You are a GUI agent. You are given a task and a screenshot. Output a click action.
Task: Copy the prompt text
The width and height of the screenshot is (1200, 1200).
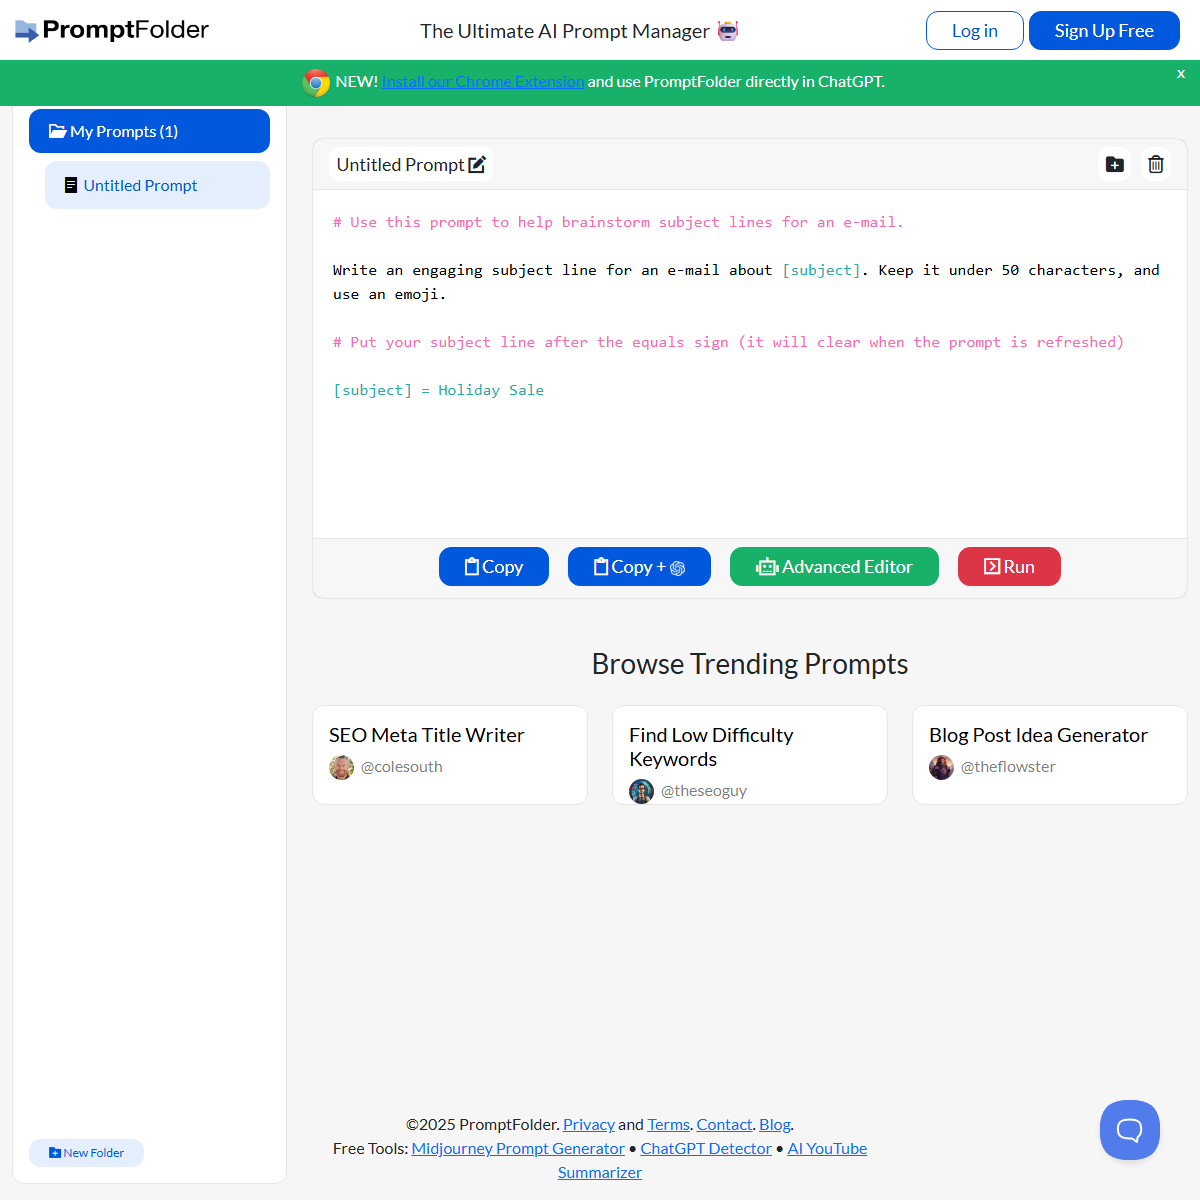click(x=494, y=567)
